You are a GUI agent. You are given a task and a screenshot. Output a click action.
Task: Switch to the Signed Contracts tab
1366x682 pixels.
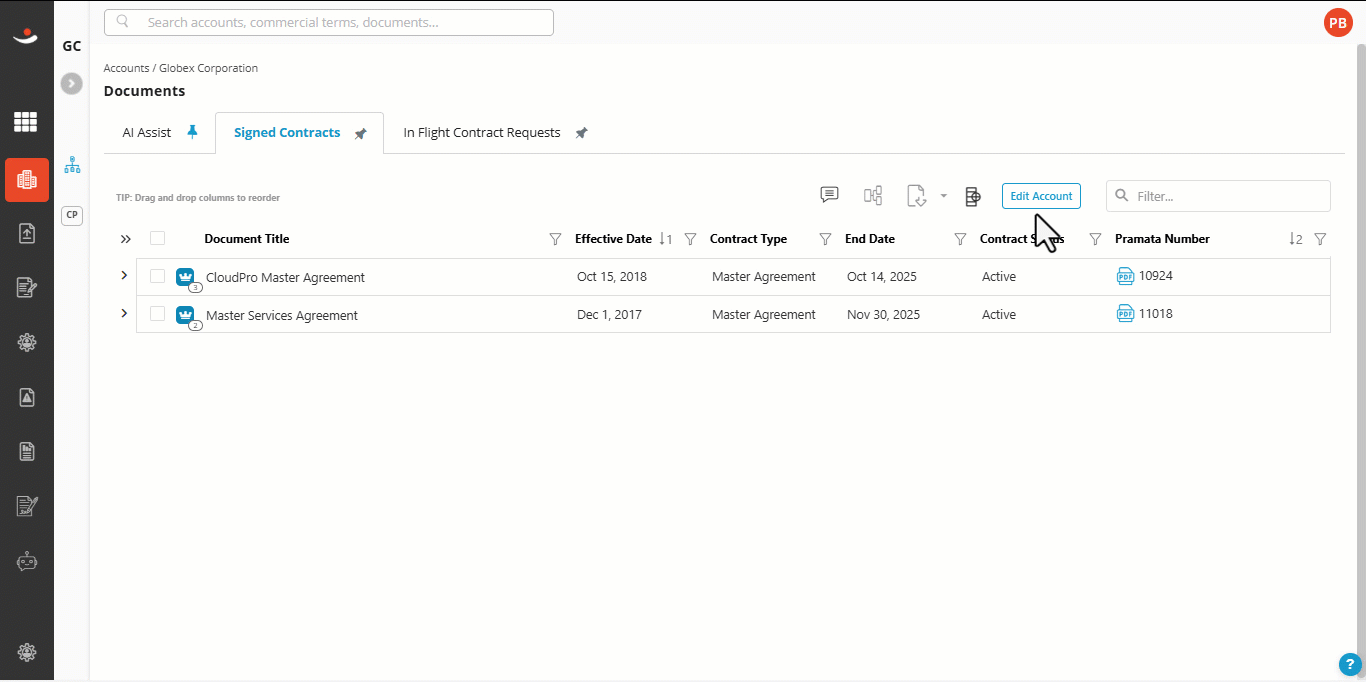287,132
